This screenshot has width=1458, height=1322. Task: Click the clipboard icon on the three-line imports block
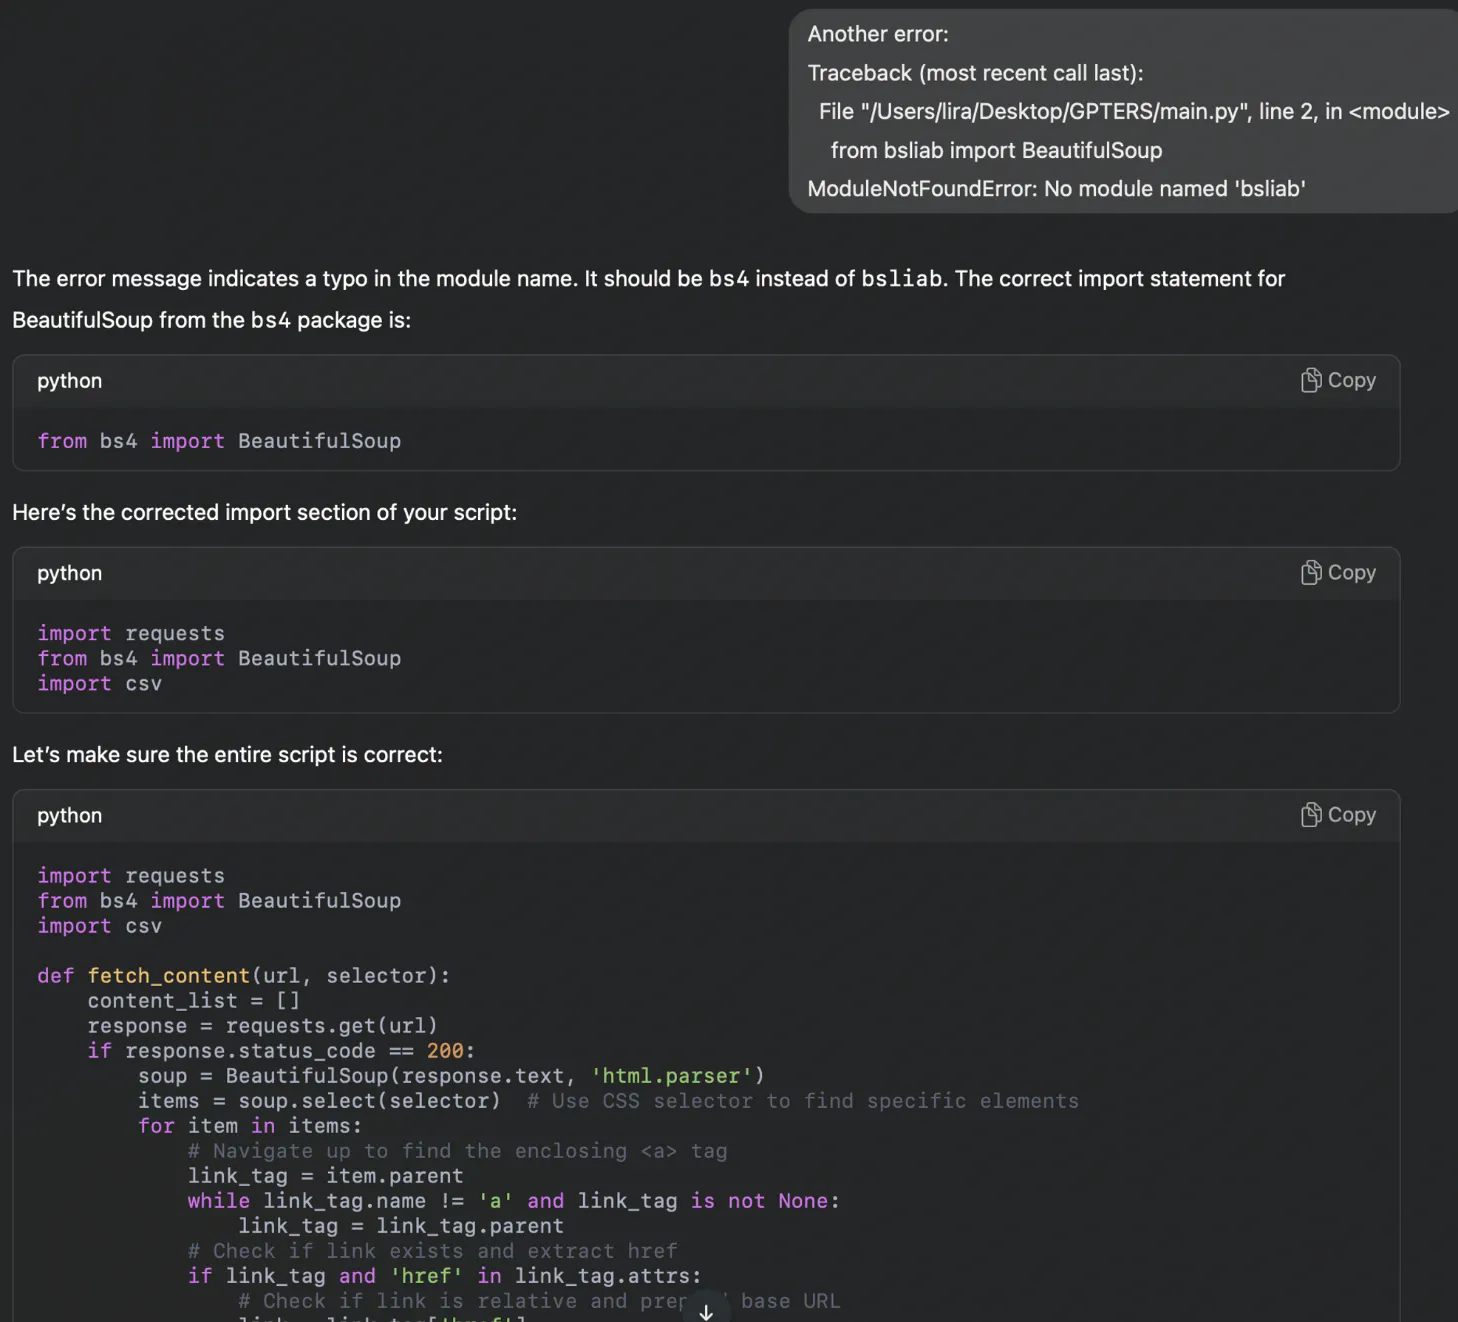(x=1310, y=573)
